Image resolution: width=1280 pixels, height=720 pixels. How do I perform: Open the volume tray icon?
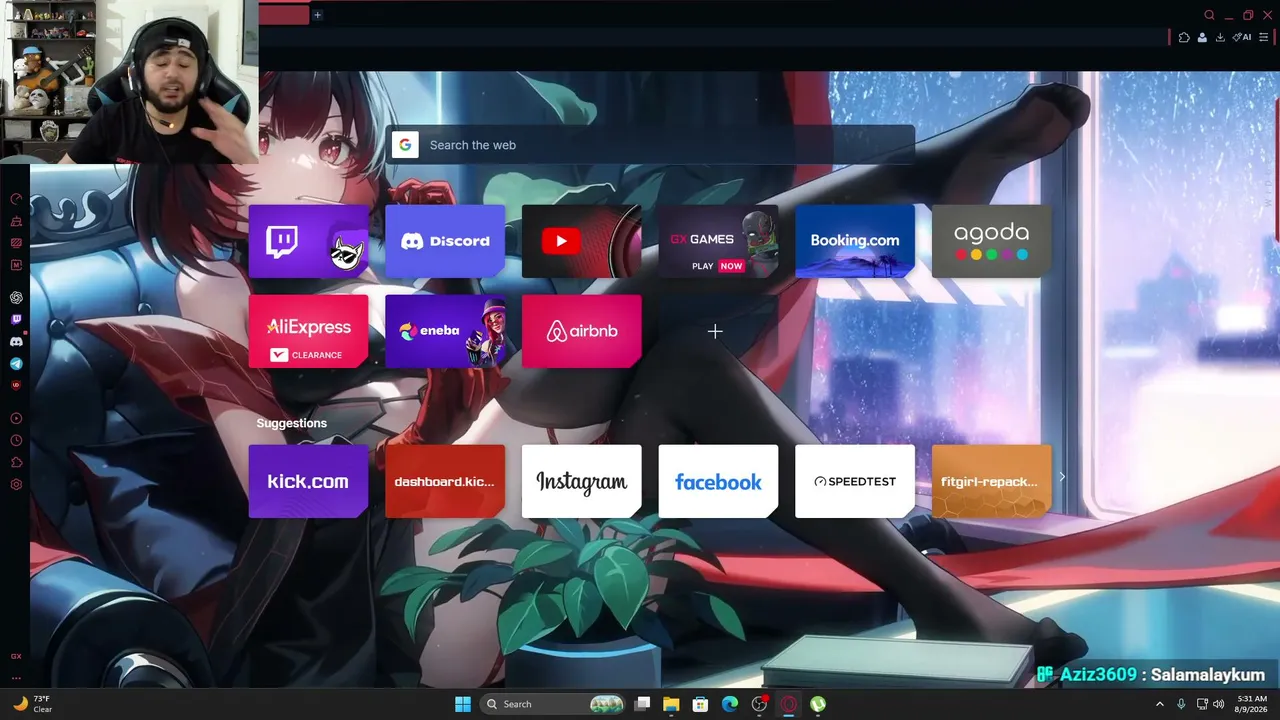1219,704
